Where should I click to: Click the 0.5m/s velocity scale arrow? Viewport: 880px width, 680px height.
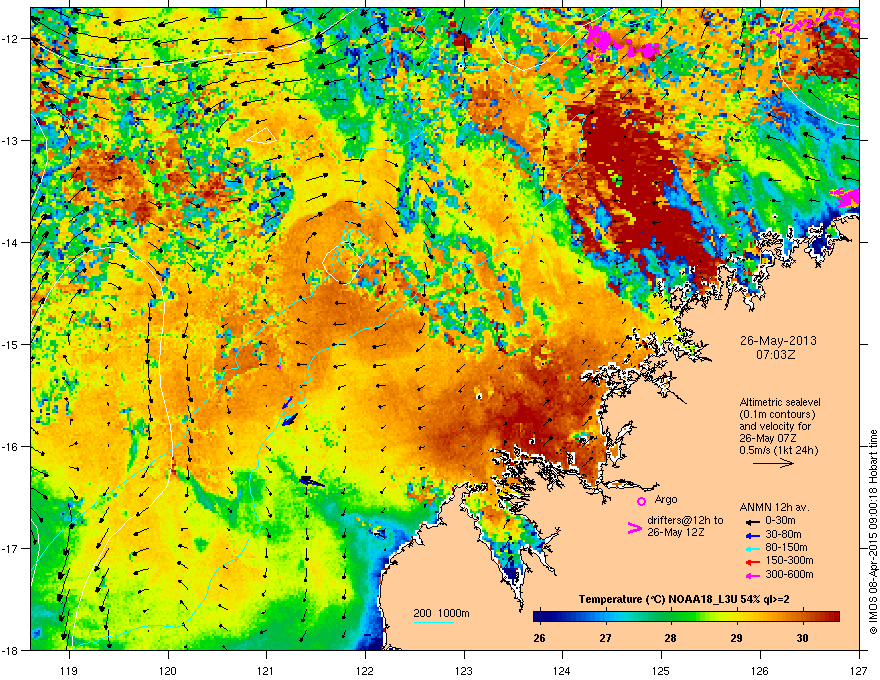(773, 463)
